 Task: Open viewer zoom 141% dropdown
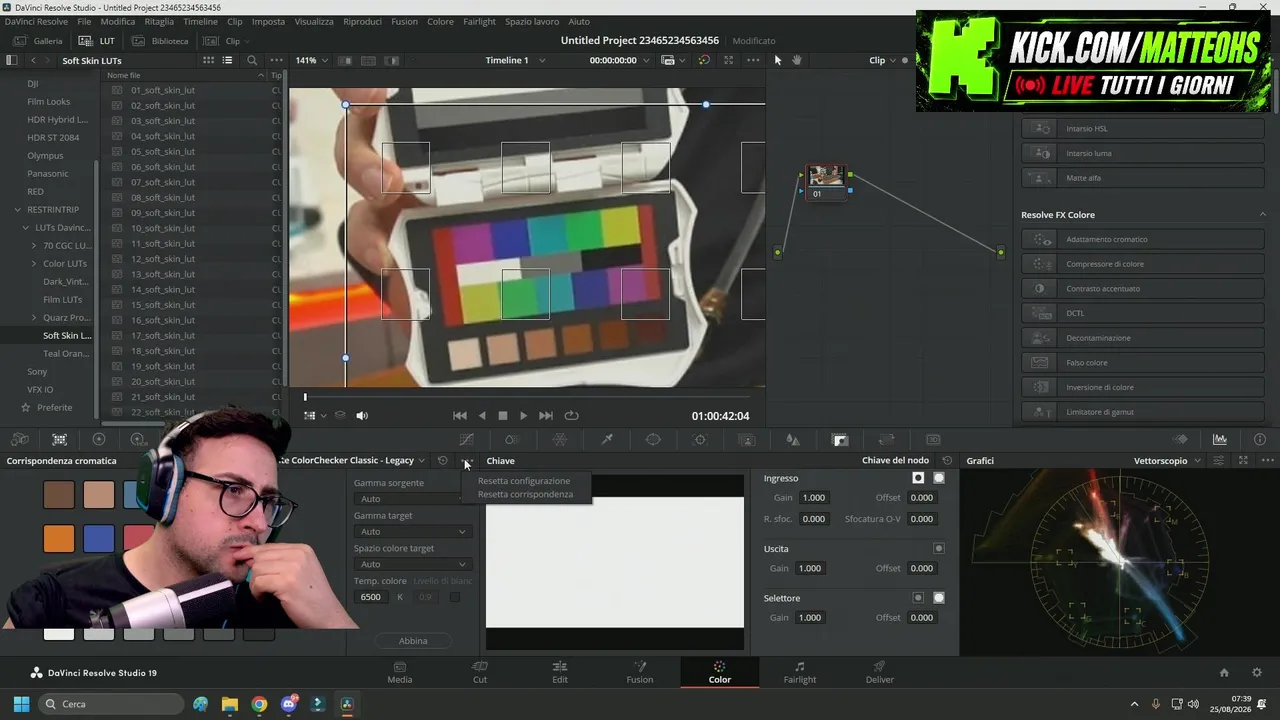(311, 60)
